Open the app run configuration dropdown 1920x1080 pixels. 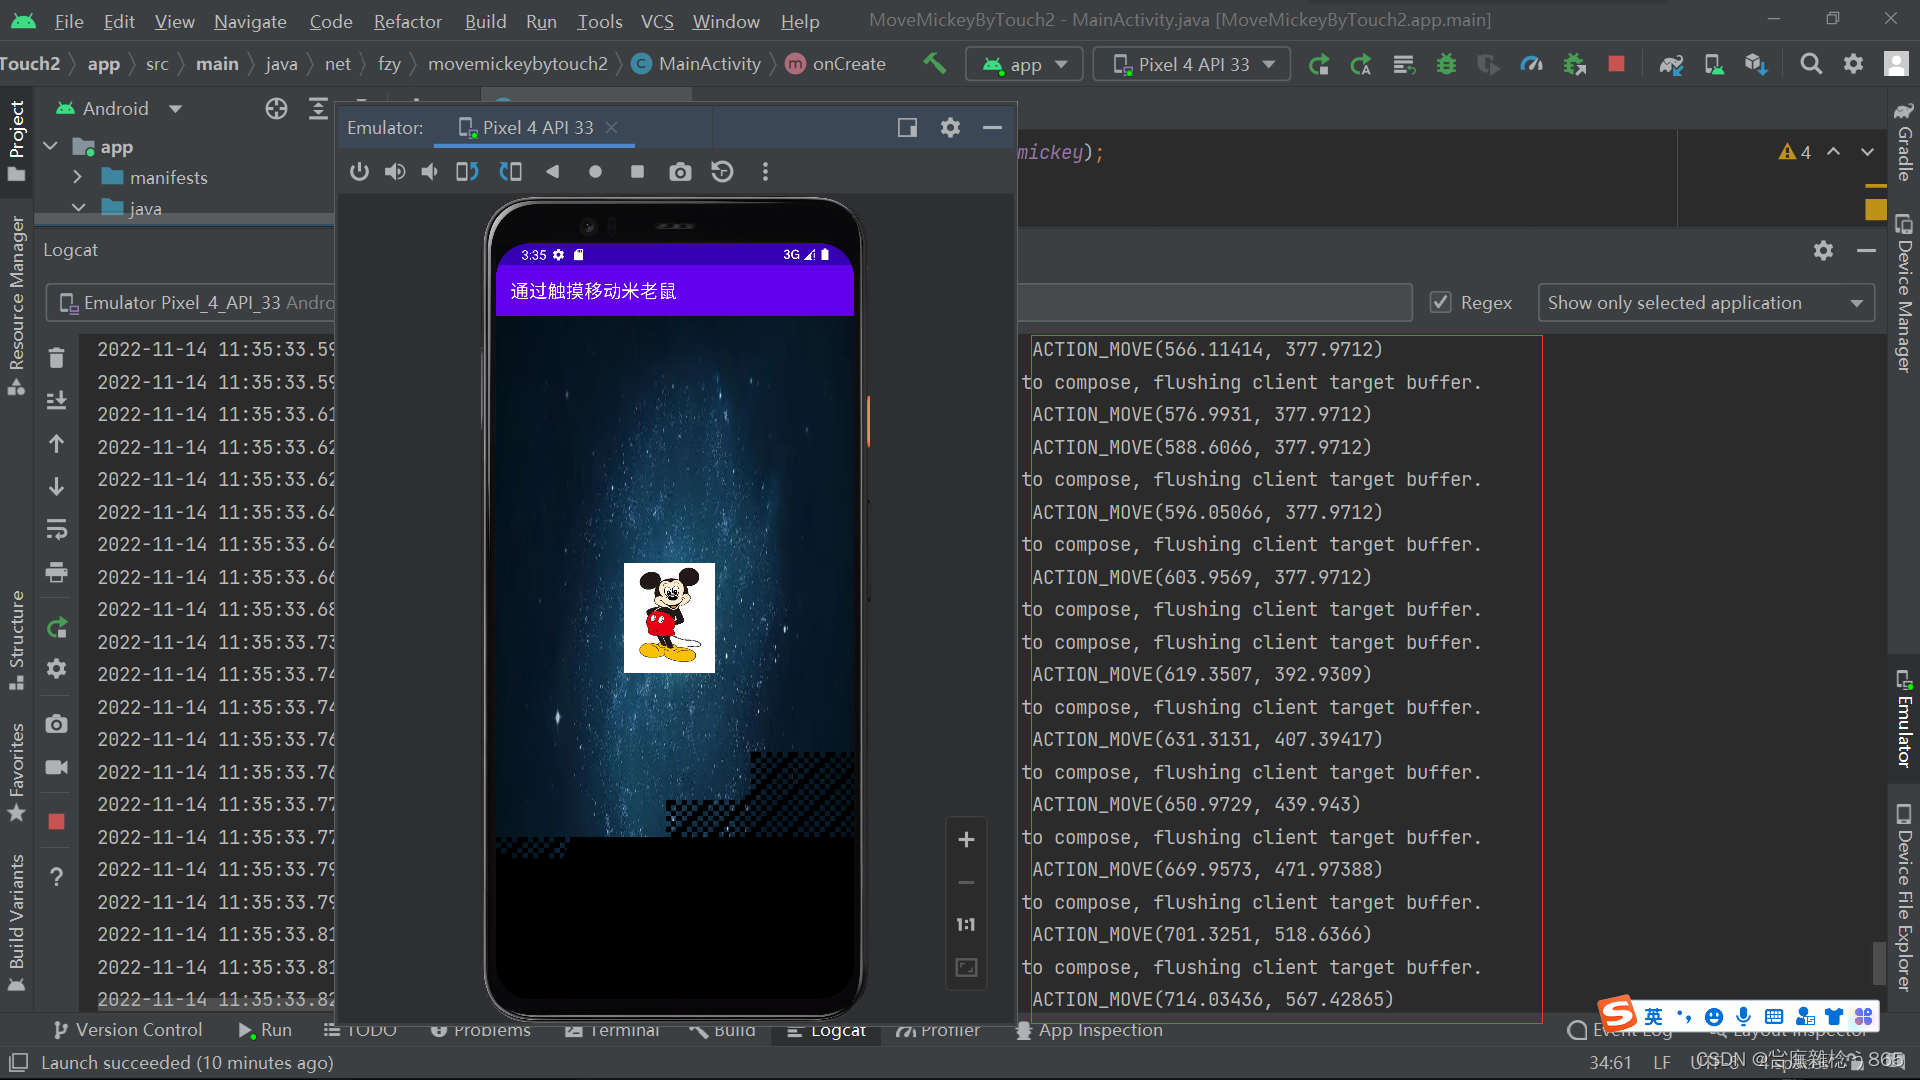pos(1024,64)
